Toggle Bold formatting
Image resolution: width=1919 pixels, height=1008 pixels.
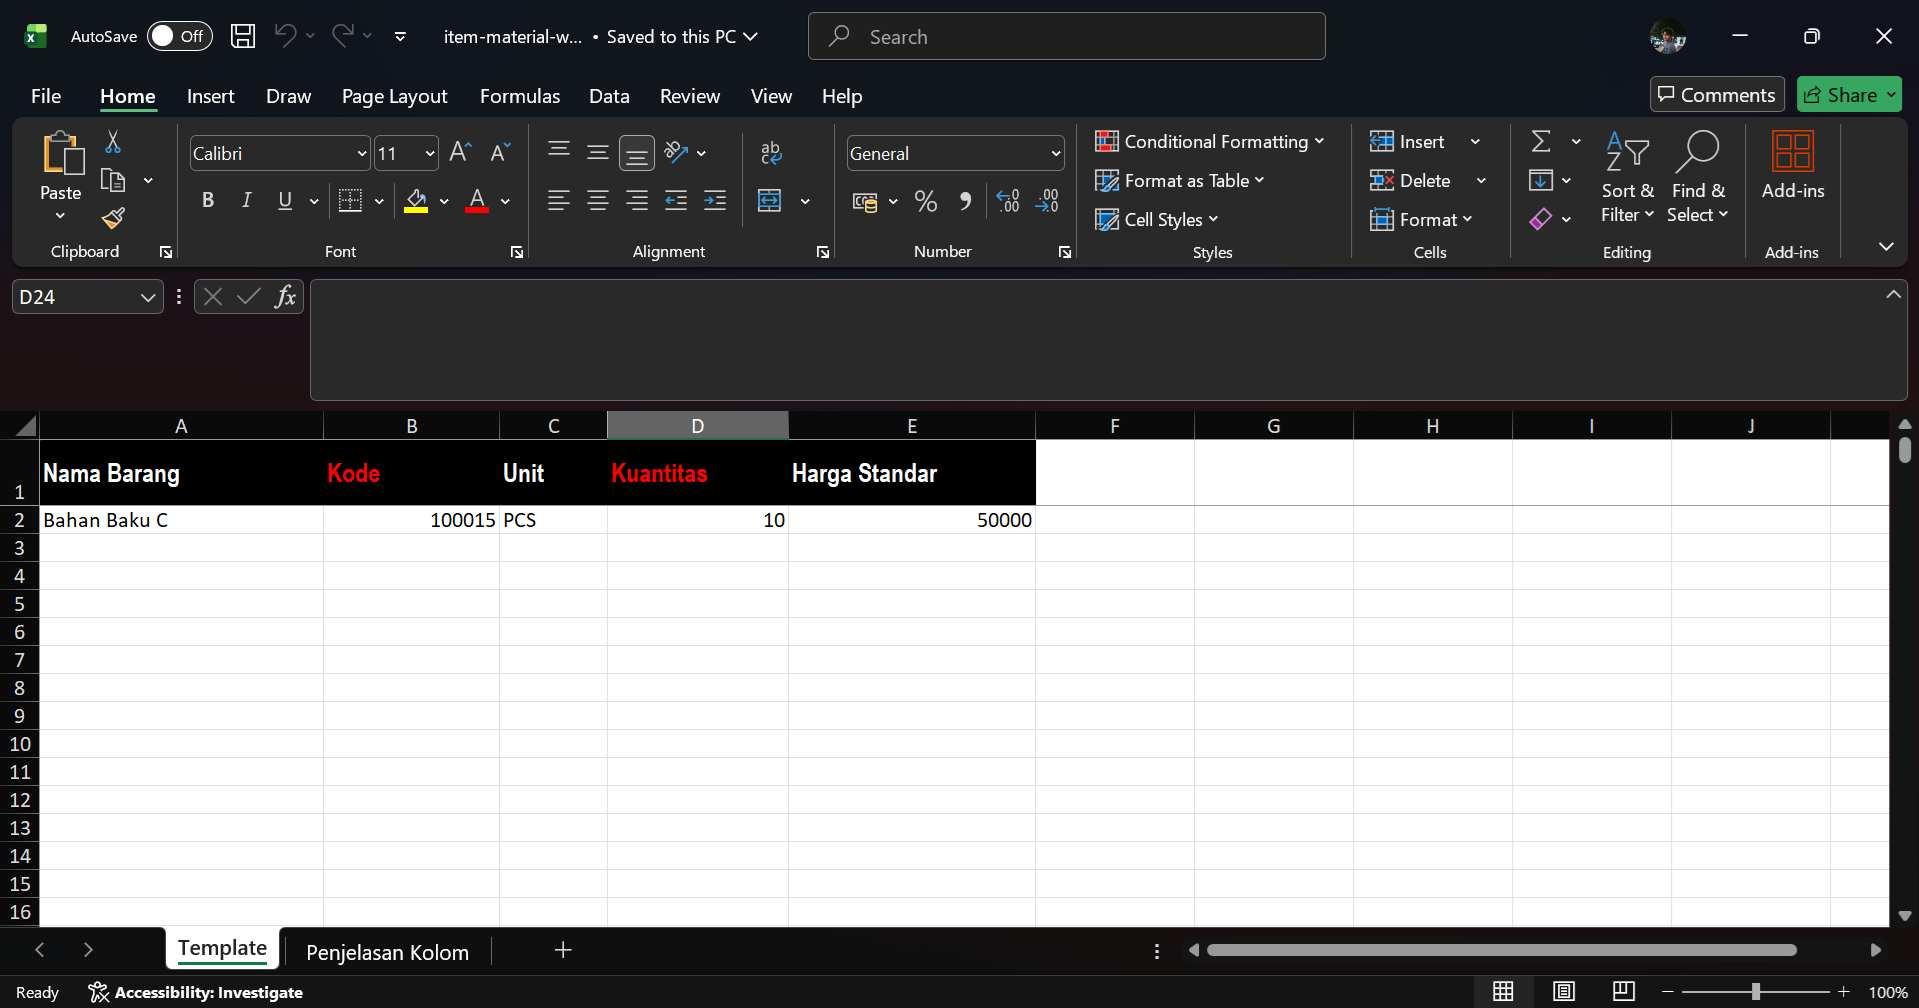208,201
